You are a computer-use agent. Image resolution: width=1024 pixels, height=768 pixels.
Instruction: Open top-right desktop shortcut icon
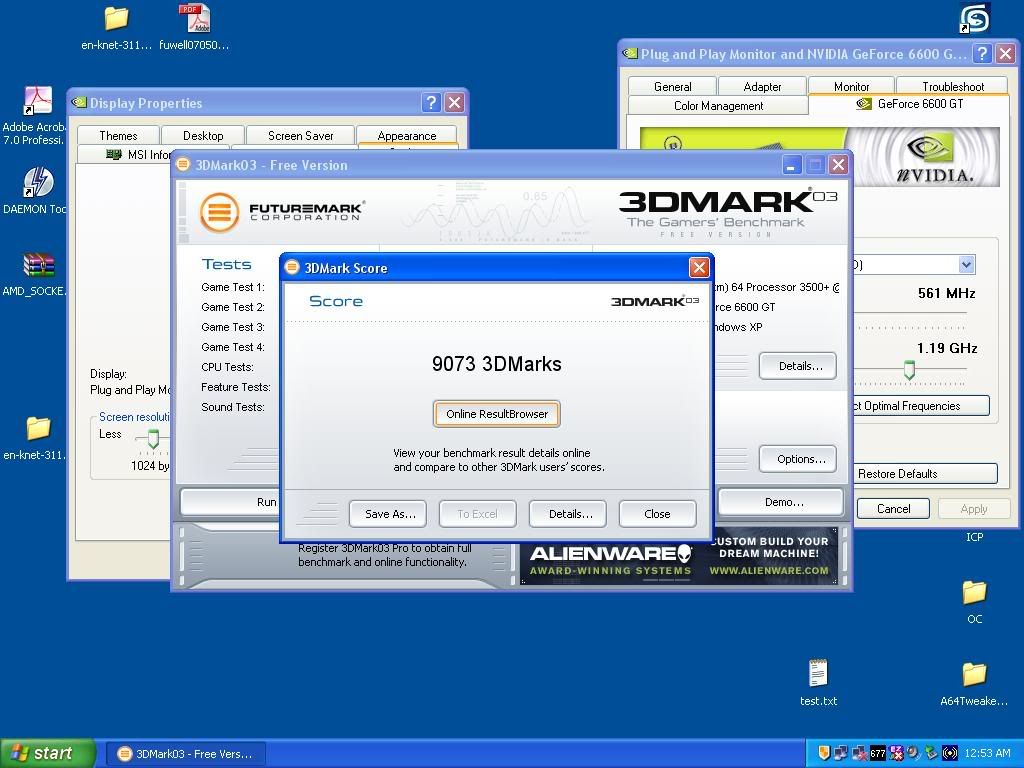(x=974, y=18)
